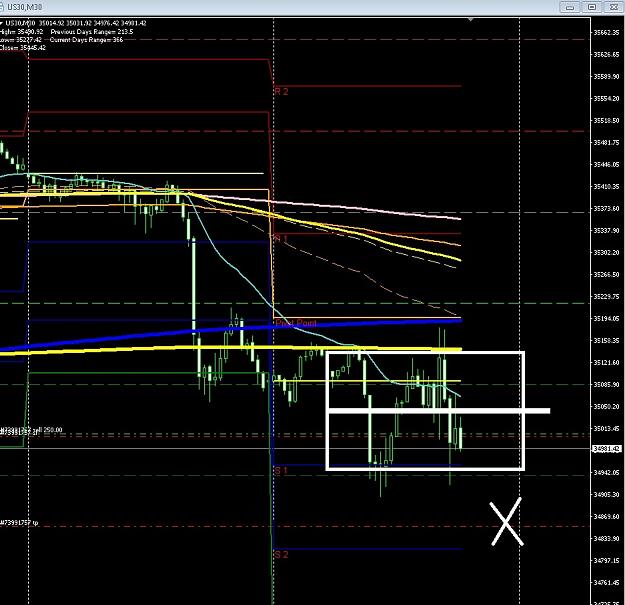Image resolution: width=625 pixels, height=605 pixels.
Task: Click price scale value 35085.90
Action: (x=607, y=385)
